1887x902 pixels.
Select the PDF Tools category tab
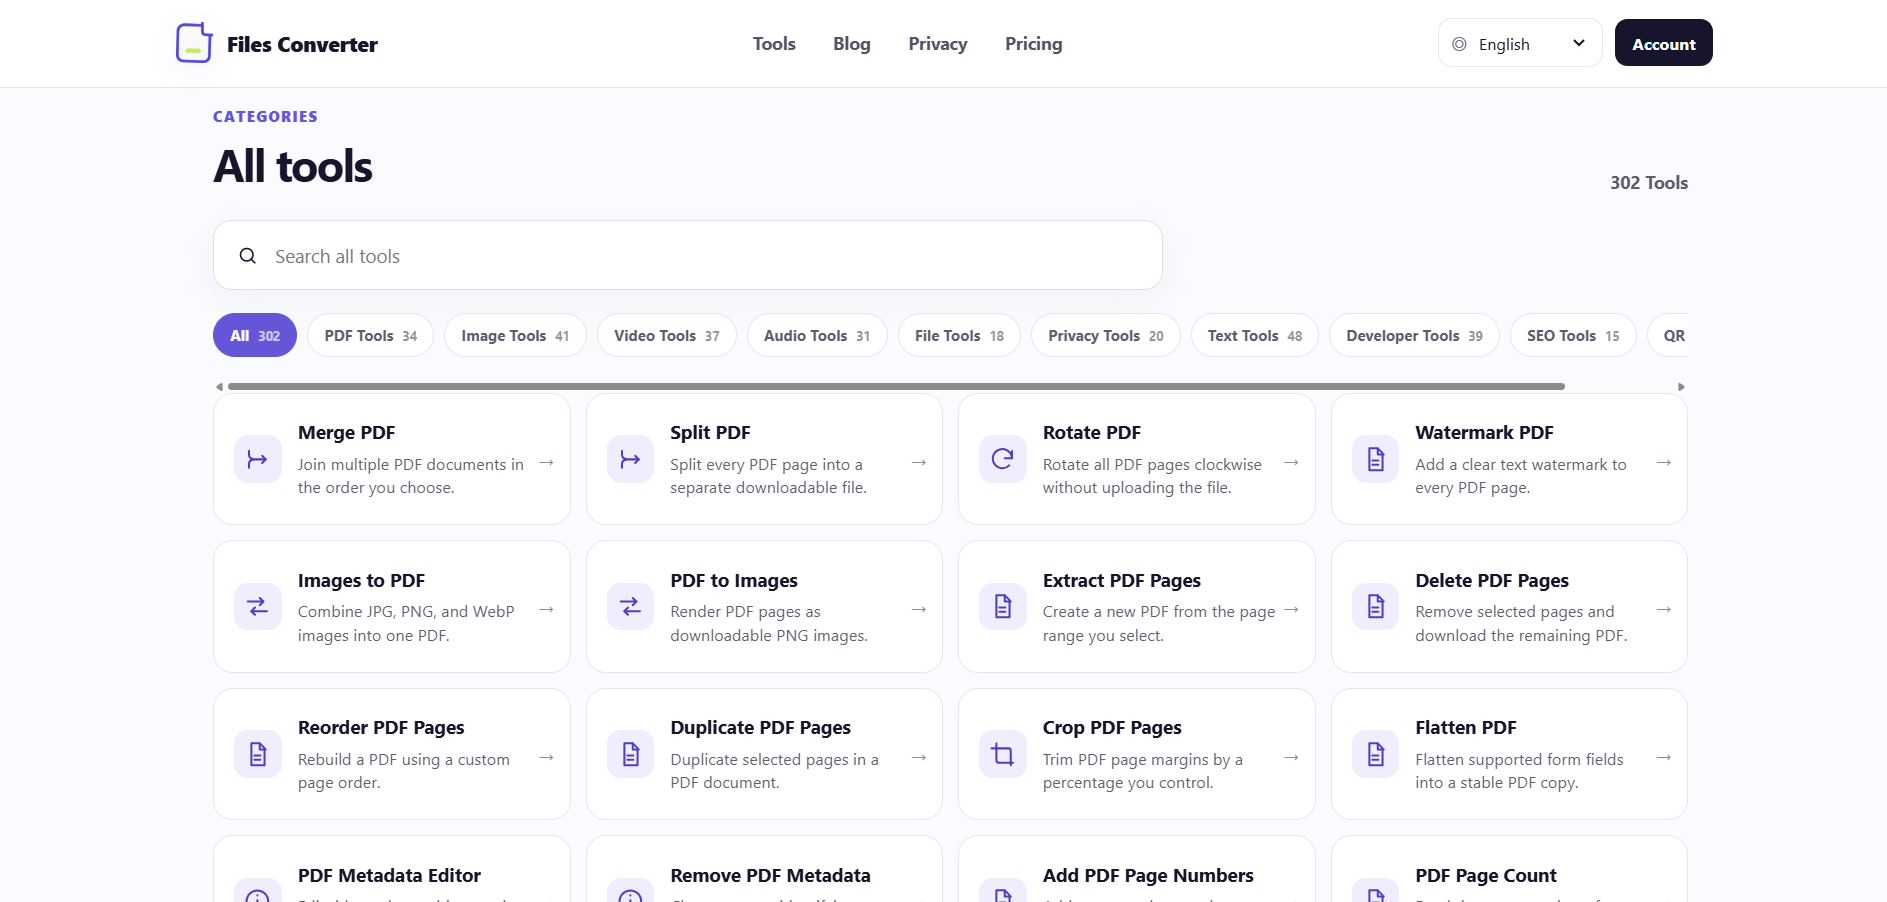click(x=371, y=335)
